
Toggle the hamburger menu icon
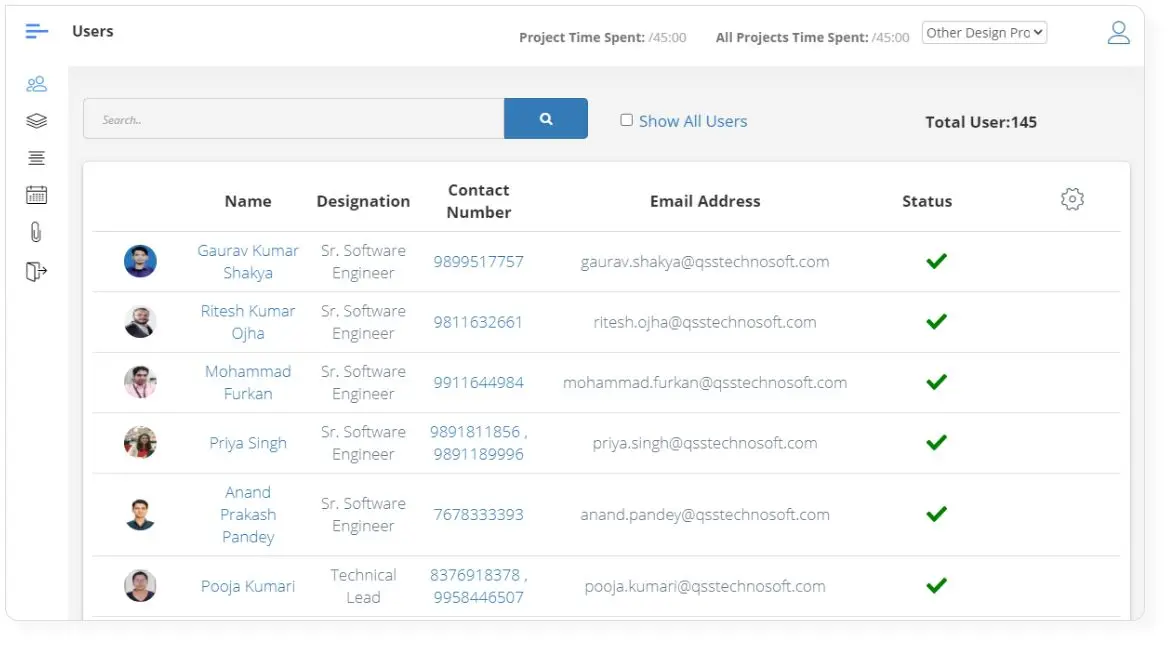point(36,31)
